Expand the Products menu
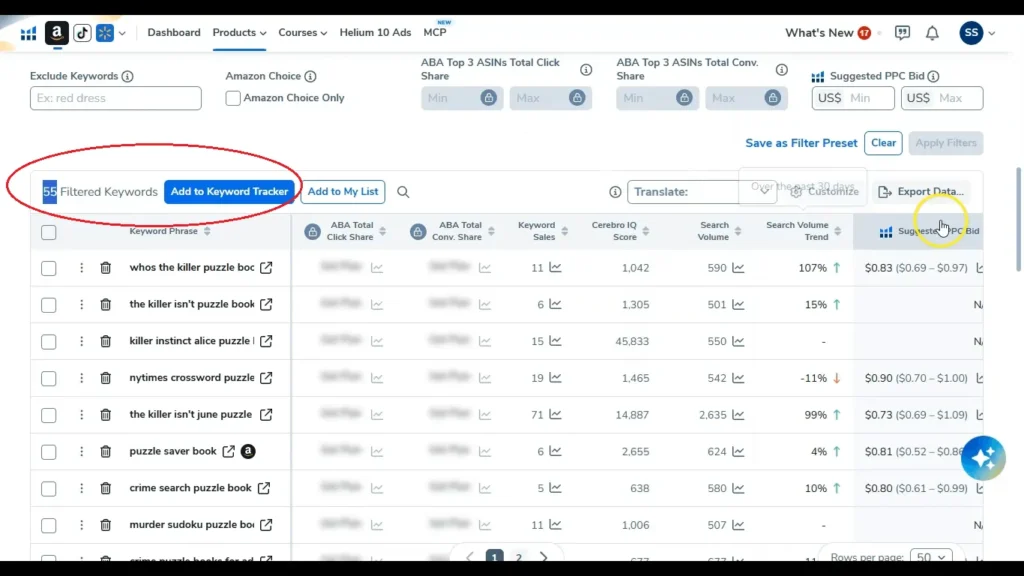The height and width of the screenshot is (576, 1024). pos(239,33)
